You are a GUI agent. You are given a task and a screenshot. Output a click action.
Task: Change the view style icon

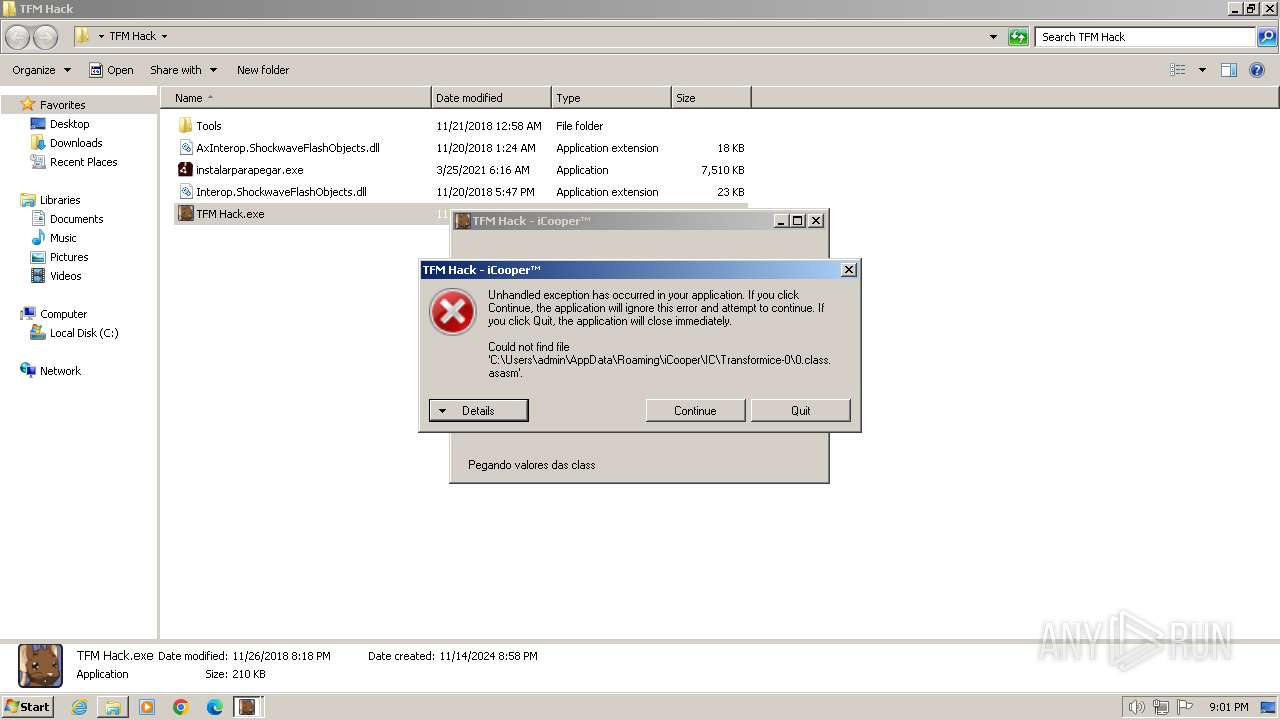pos(1178,70)
